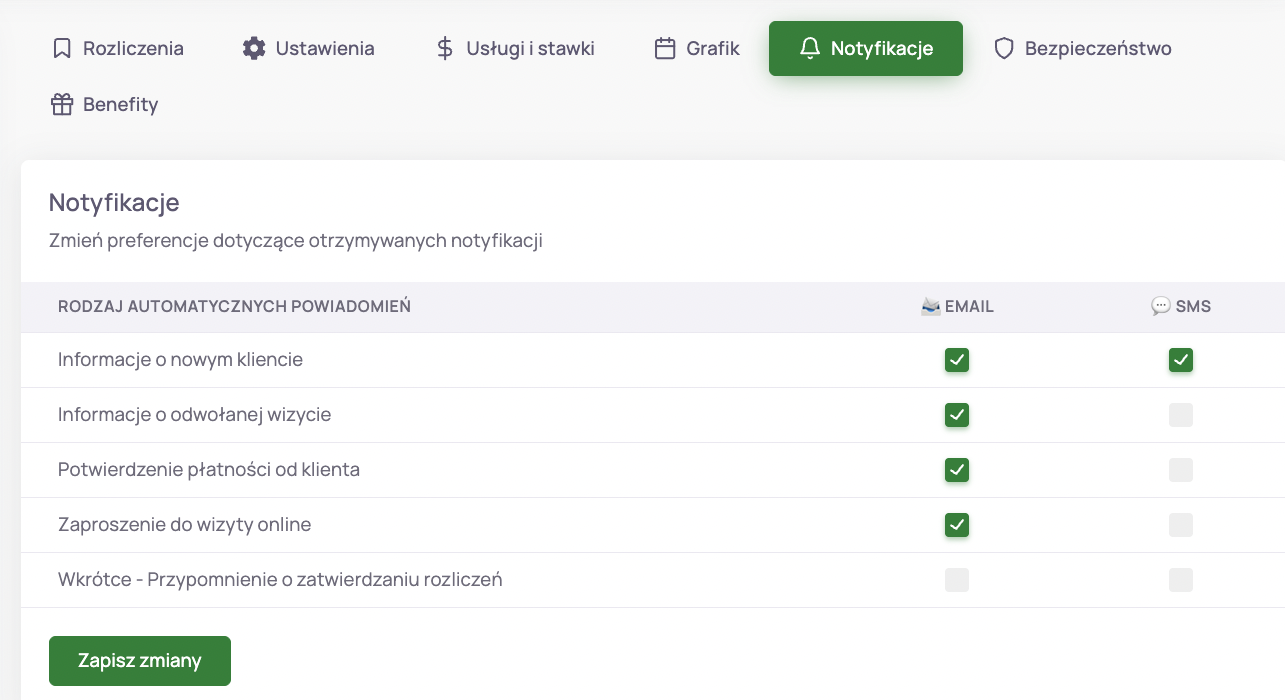Enable SMS for Potwierdzenie płatności od klienta
Screen dimensions: 1285x700
coord(1181,470)
